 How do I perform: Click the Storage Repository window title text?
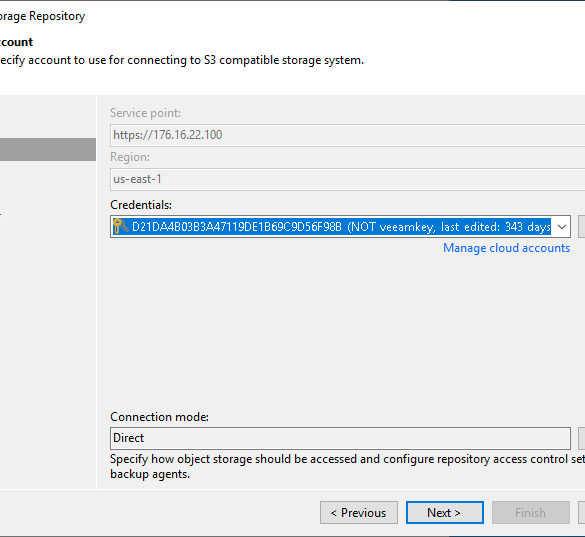43,16
